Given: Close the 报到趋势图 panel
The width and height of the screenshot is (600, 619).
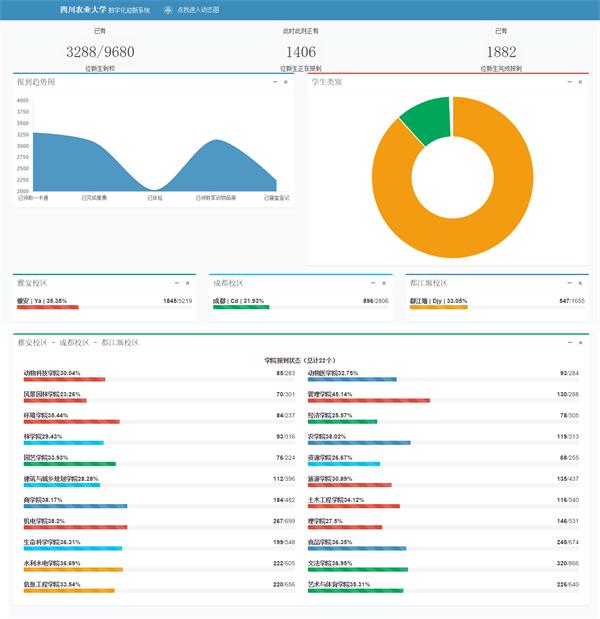Looking at the screenshot, I should (x=285, y=82).
